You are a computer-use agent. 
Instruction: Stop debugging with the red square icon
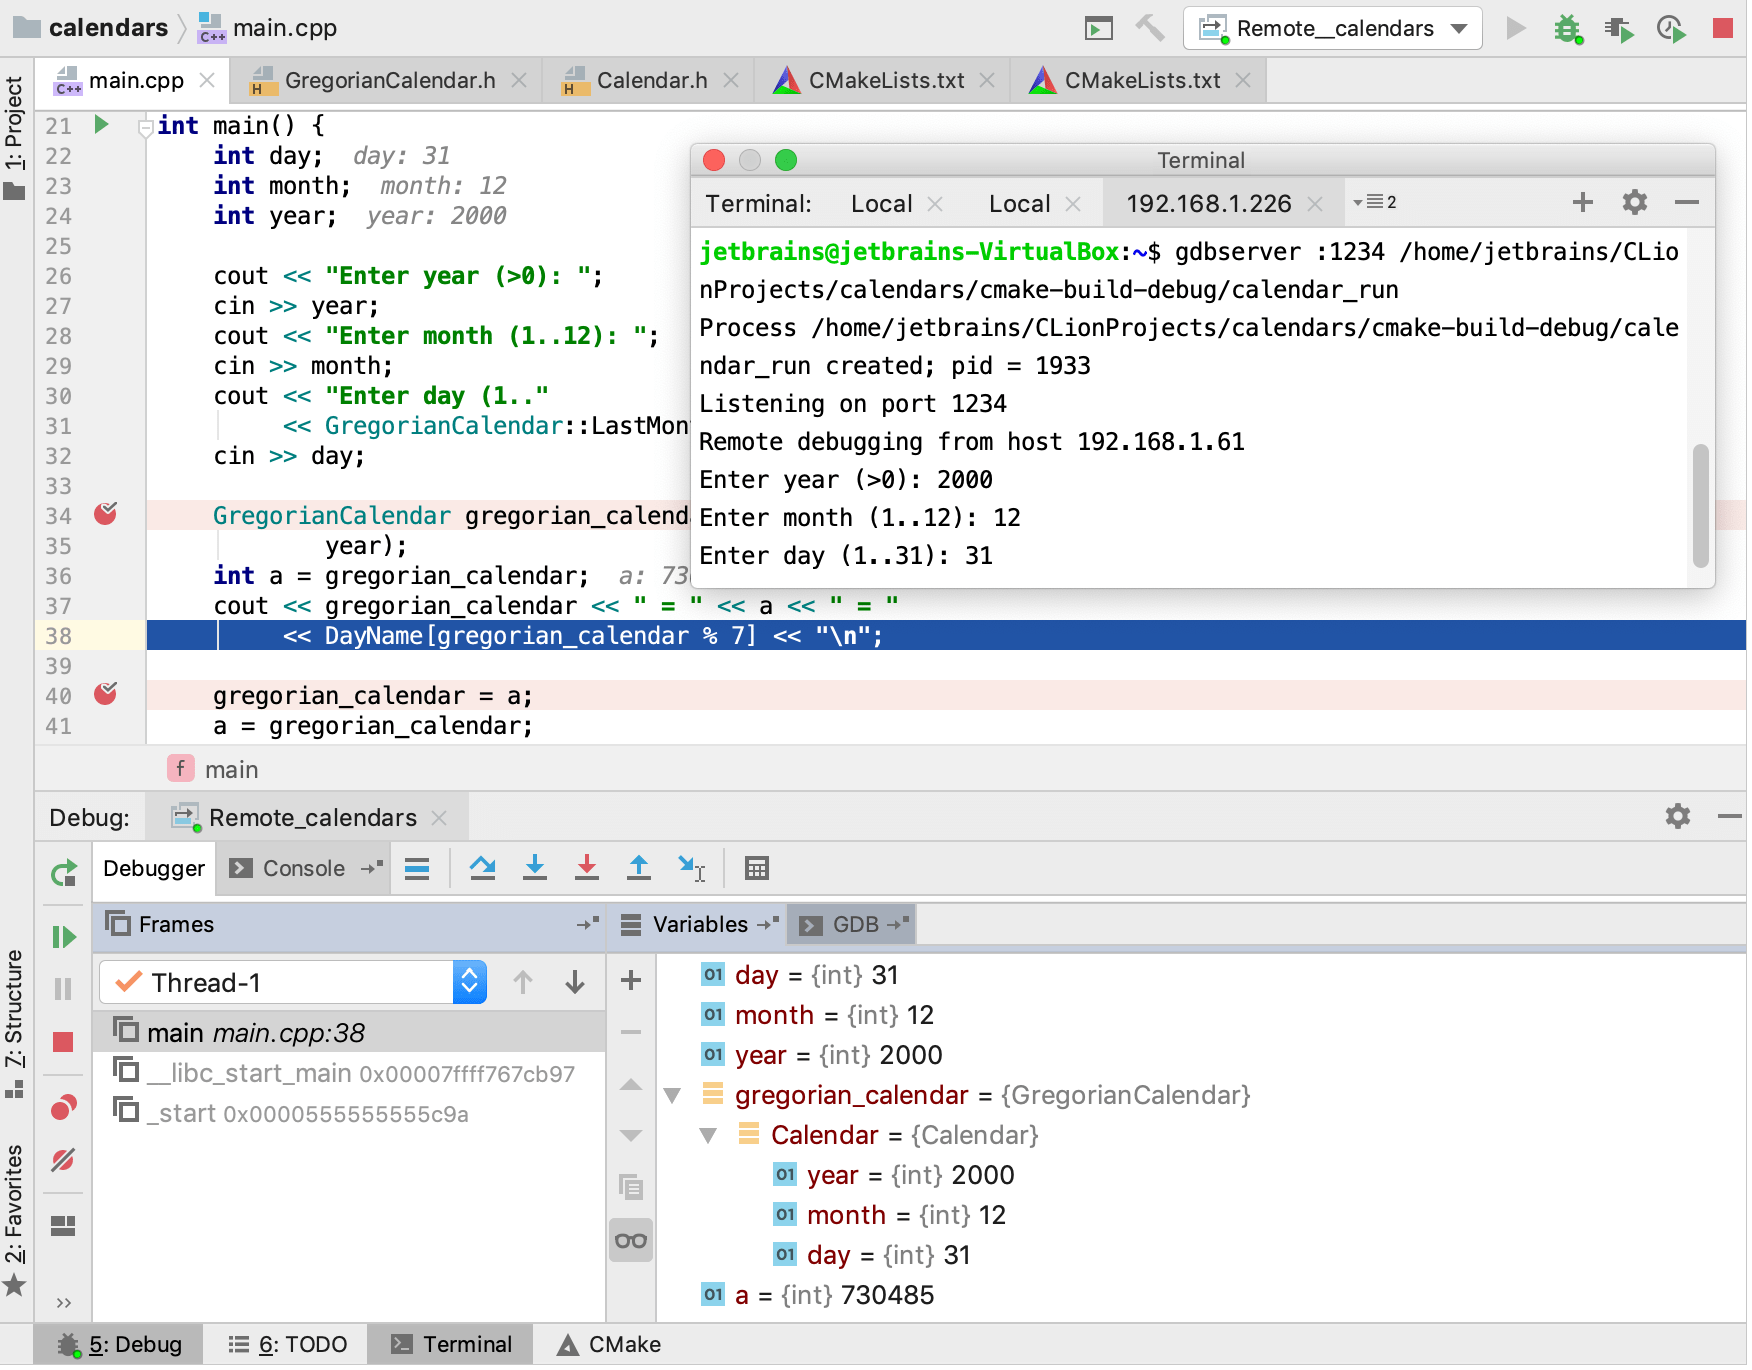coord(62,1042)
